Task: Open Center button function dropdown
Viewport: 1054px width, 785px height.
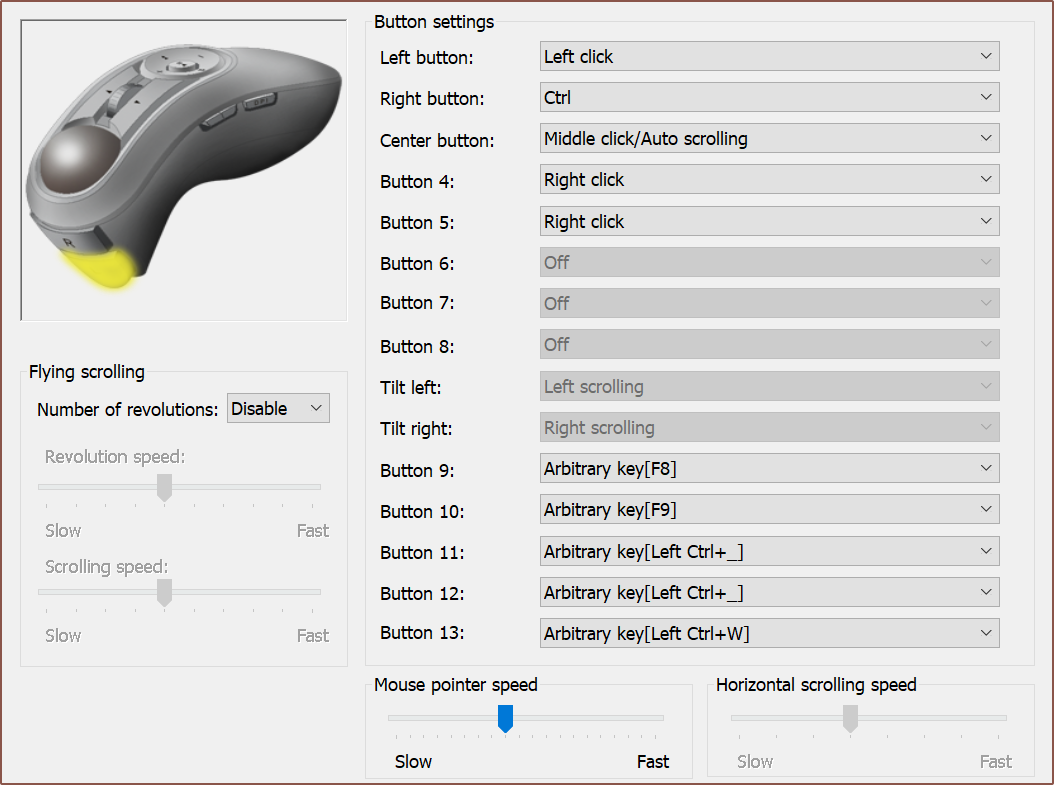Action: (x=768, y=139)
